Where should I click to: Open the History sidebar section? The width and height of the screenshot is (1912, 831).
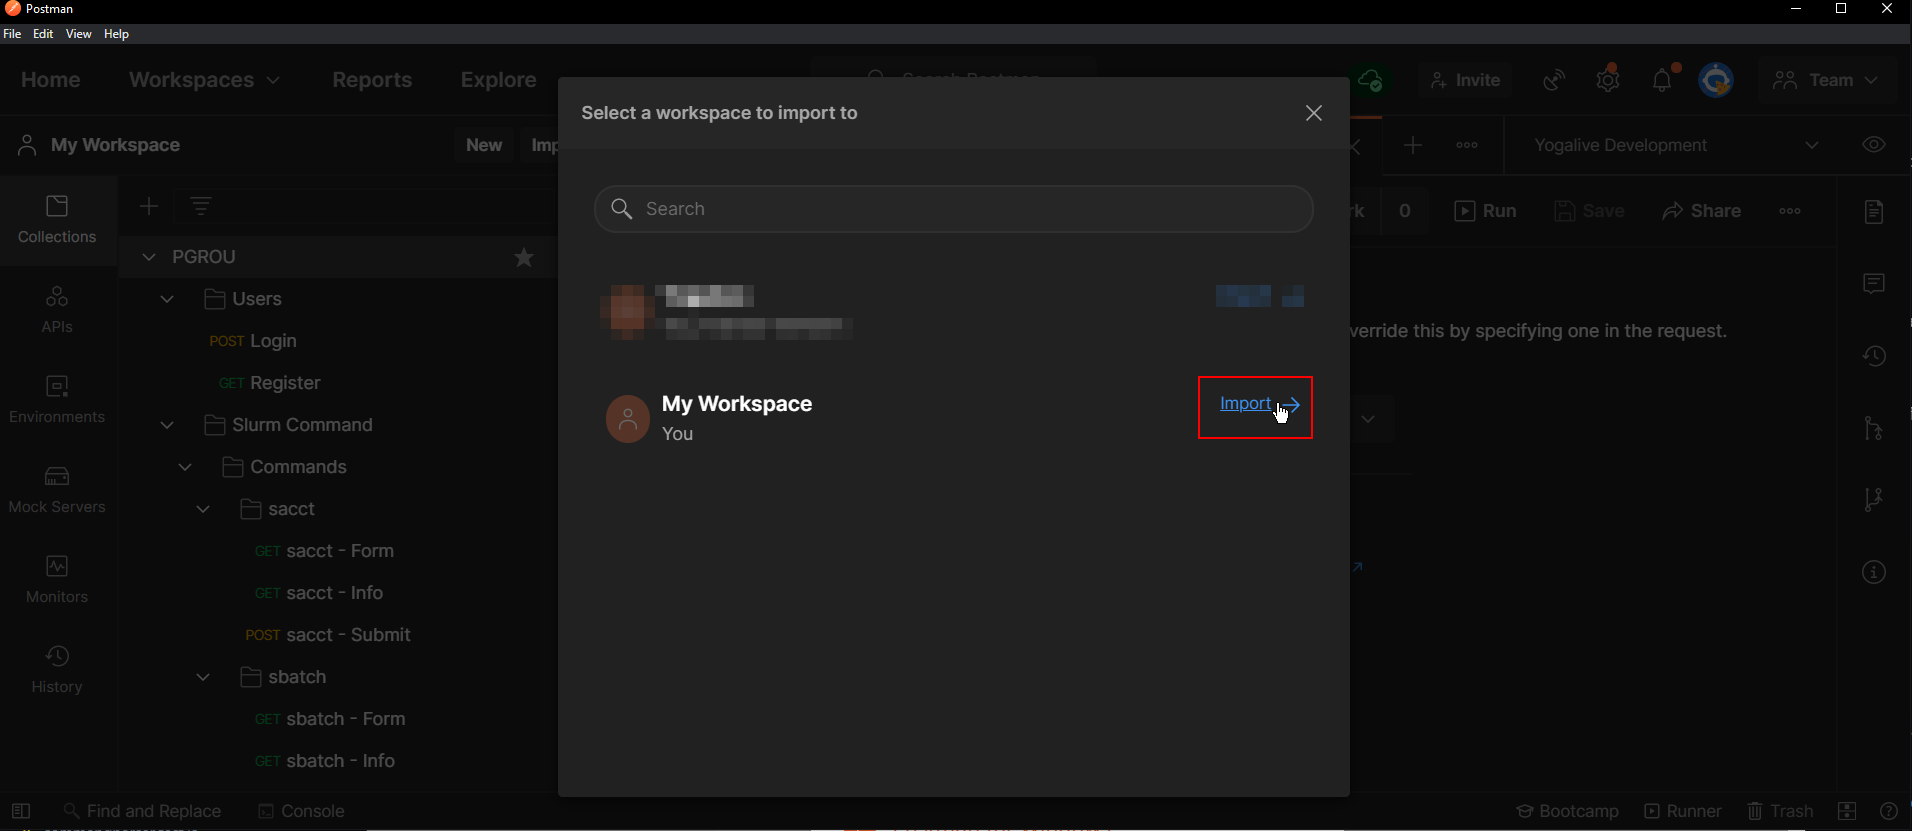tap(57, 670)
